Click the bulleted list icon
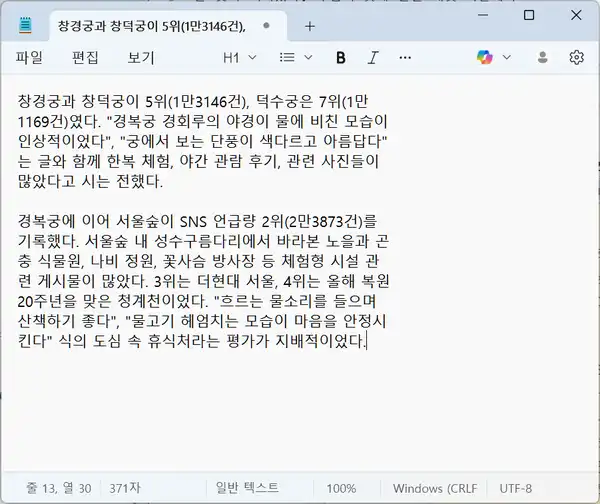Image resolution: width=600 pixels, height=504 pixels. click(287, 58)
